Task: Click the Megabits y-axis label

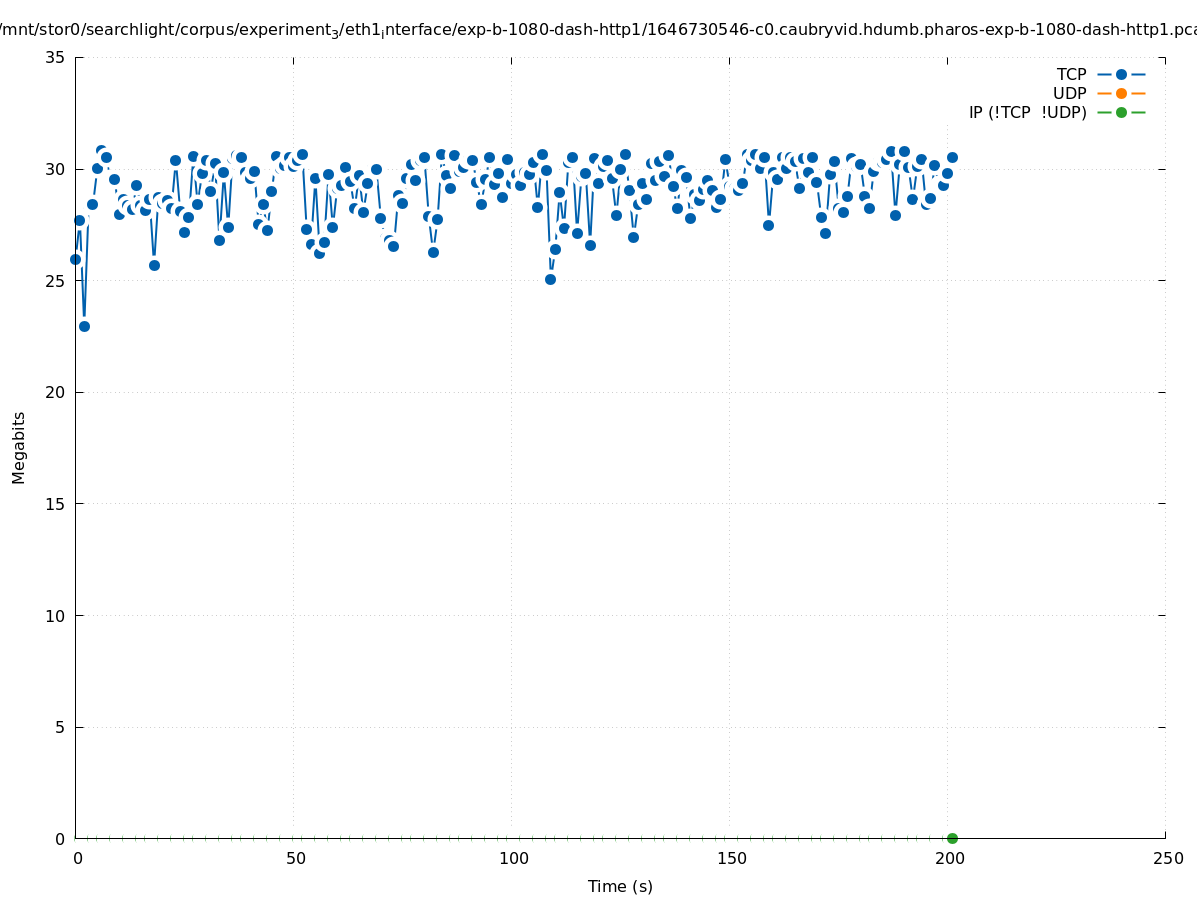Action: tap(19, 447)
